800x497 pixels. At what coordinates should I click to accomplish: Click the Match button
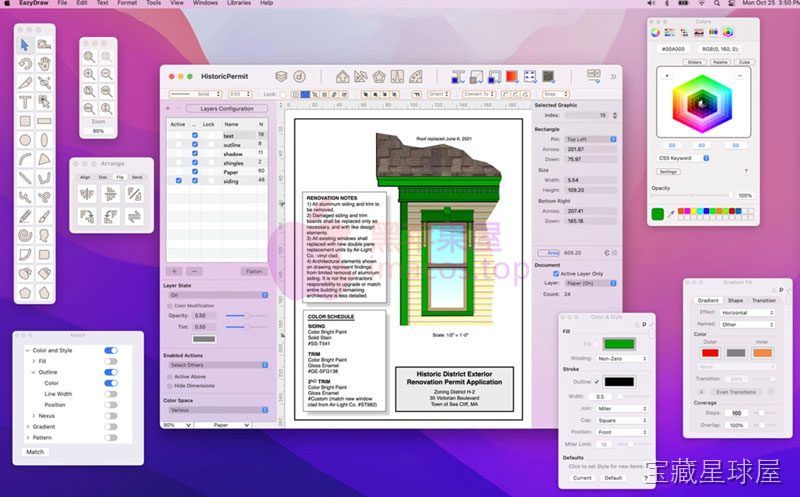[35, 452]
